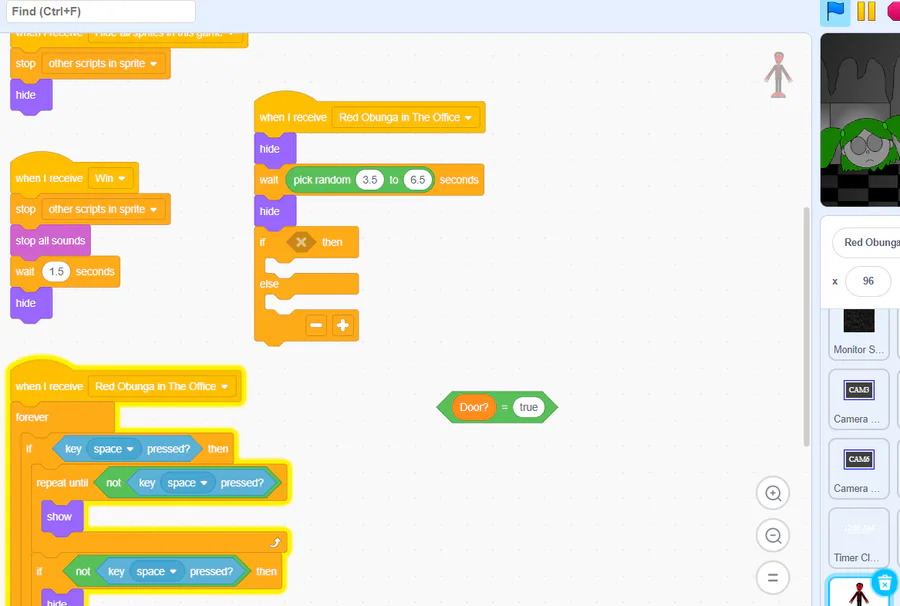The image size is (900, 606).
Task: Edit the sprite x position field 96
Action: (x=868, y=281)
